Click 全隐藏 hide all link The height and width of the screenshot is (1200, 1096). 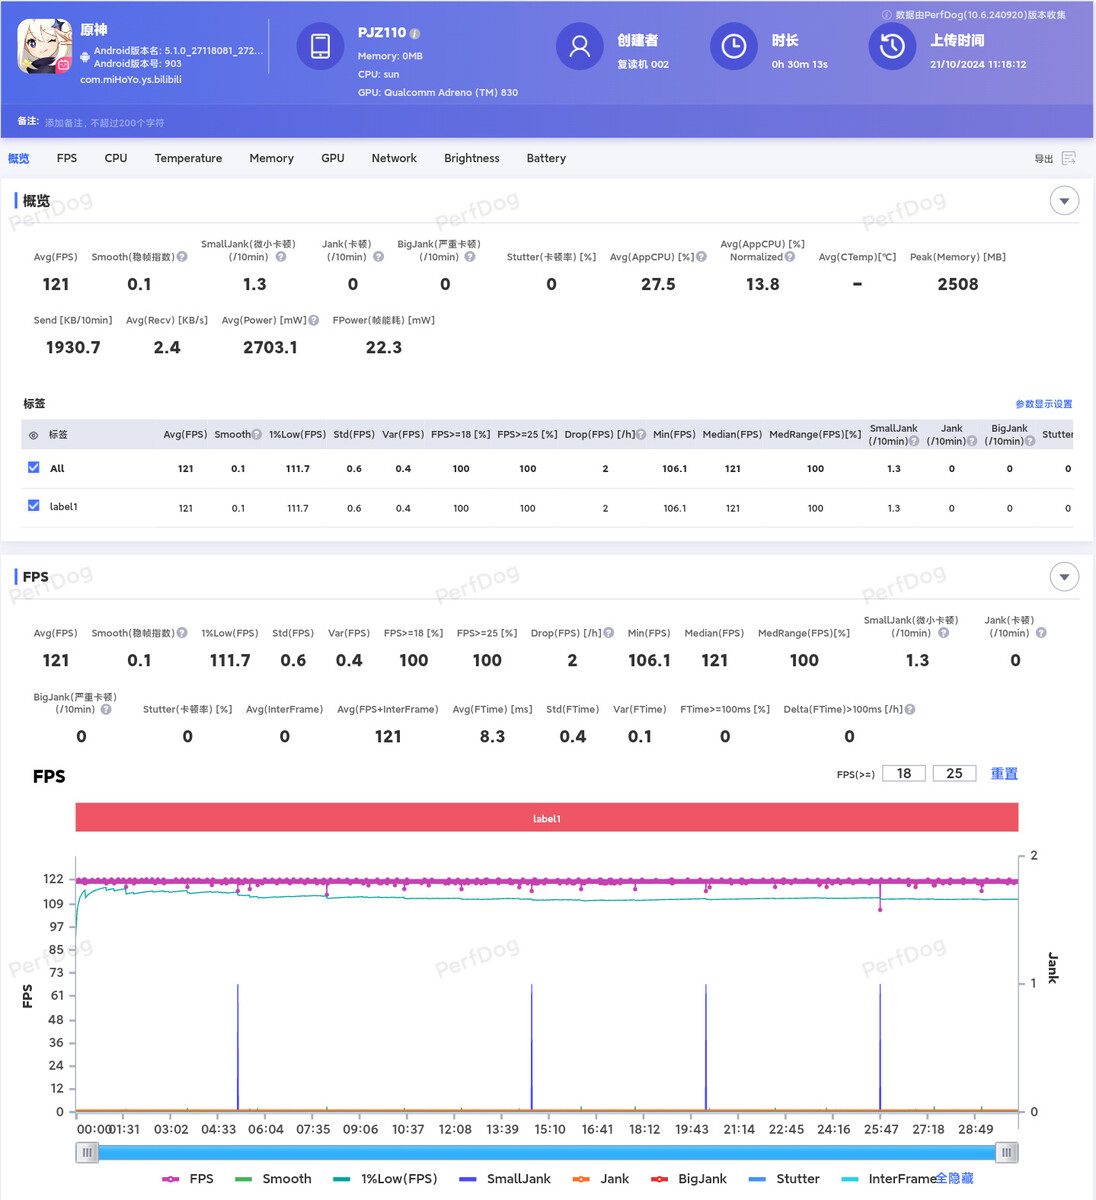[954, 1178]
